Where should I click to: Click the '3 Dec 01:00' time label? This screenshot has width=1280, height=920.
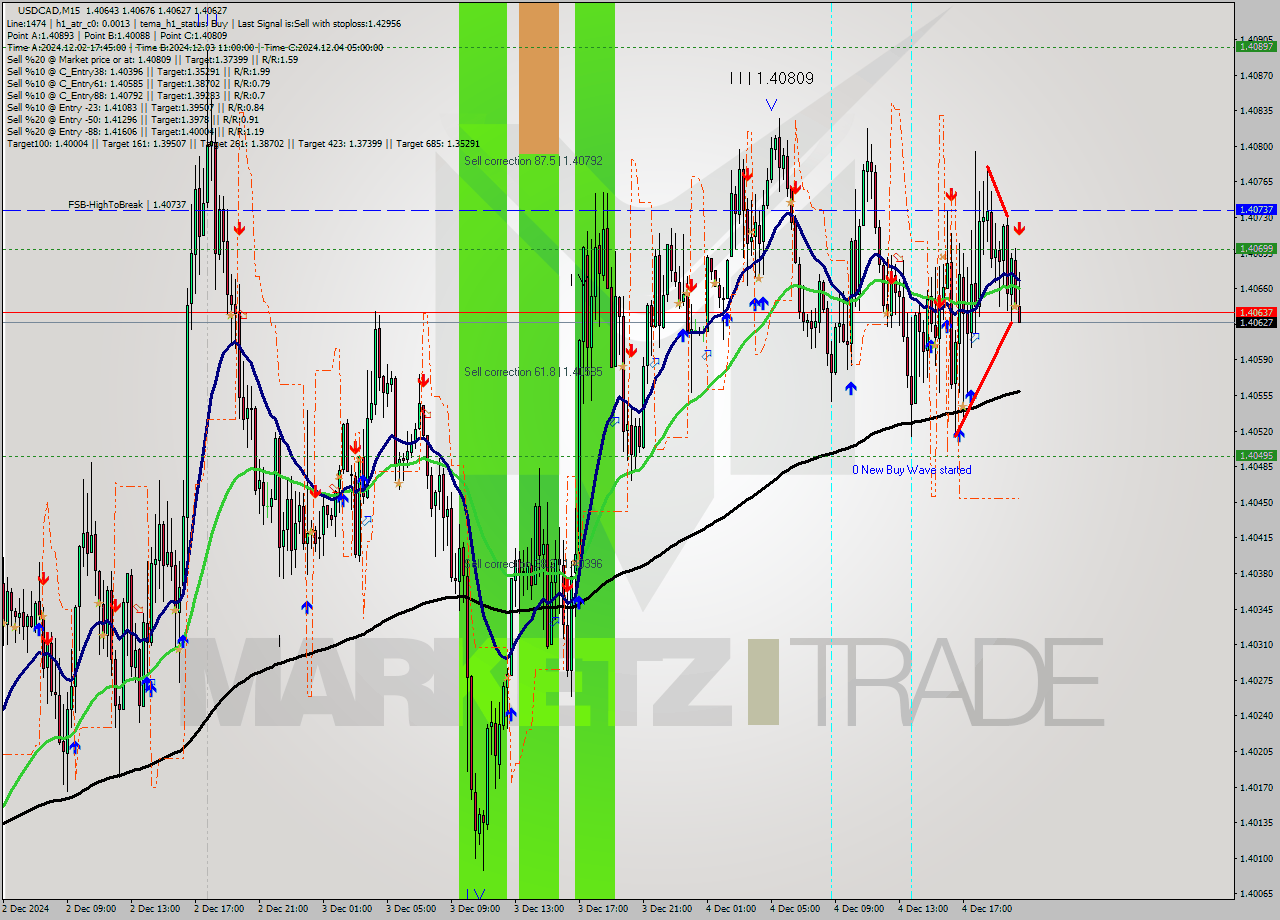pyautogui.click(x=346, y=909)
